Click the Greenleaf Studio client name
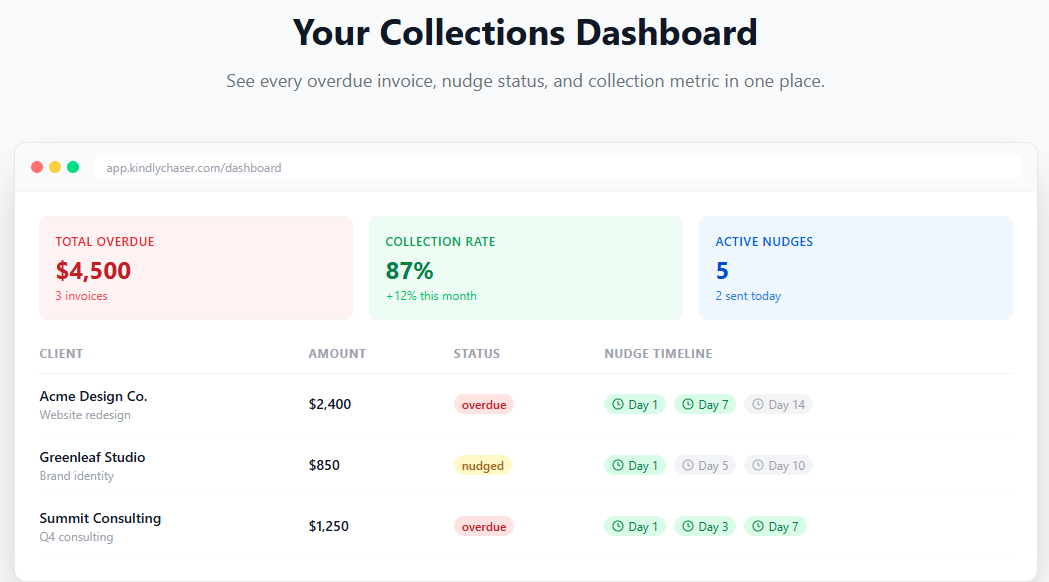 (x=91, y=457)
